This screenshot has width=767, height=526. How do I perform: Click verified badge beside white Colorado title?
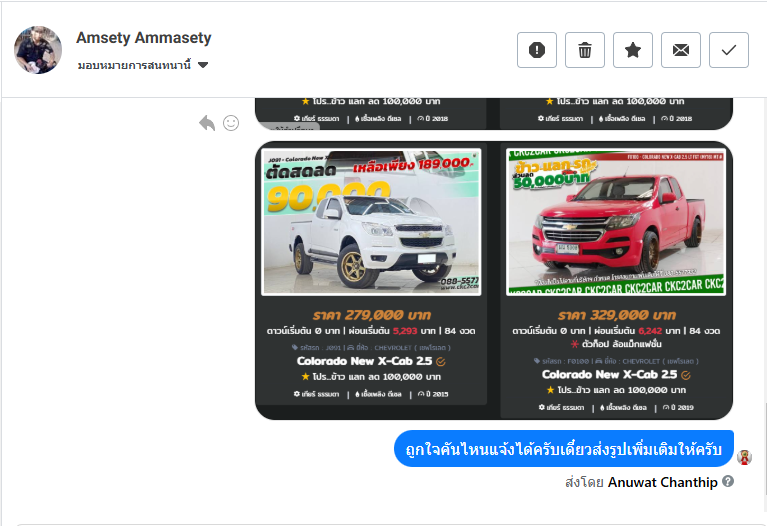pos(441,362)
